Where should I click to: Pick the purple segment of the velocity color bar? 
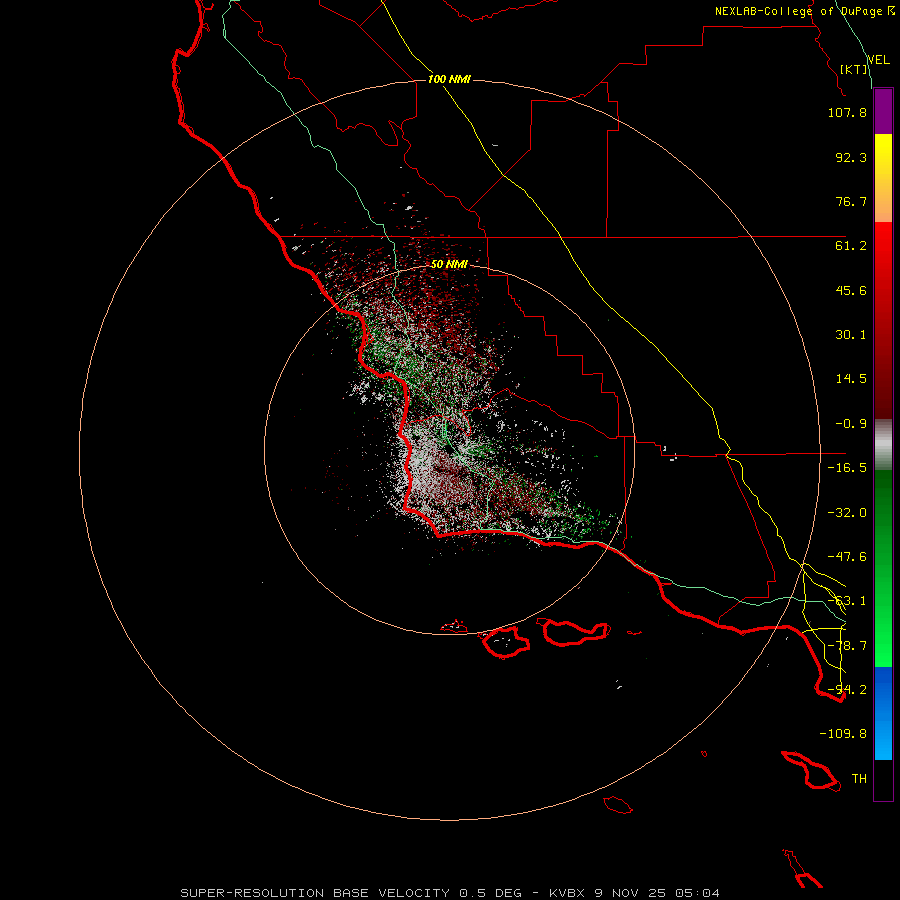point(883,111)
